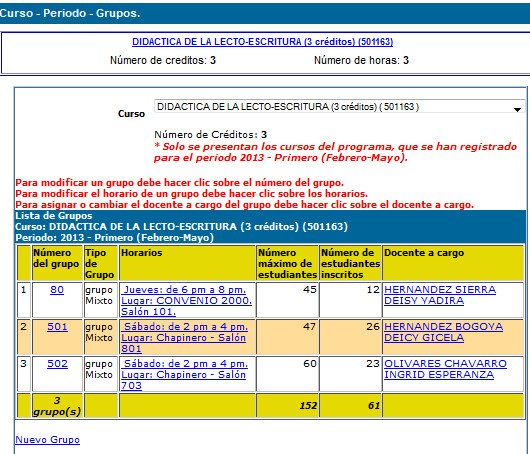Image resolution: width=530 pixels, height=454 pixels.
Task: Edit group 501 Sábado 2 pm schedule
Action: pos(186,327)
